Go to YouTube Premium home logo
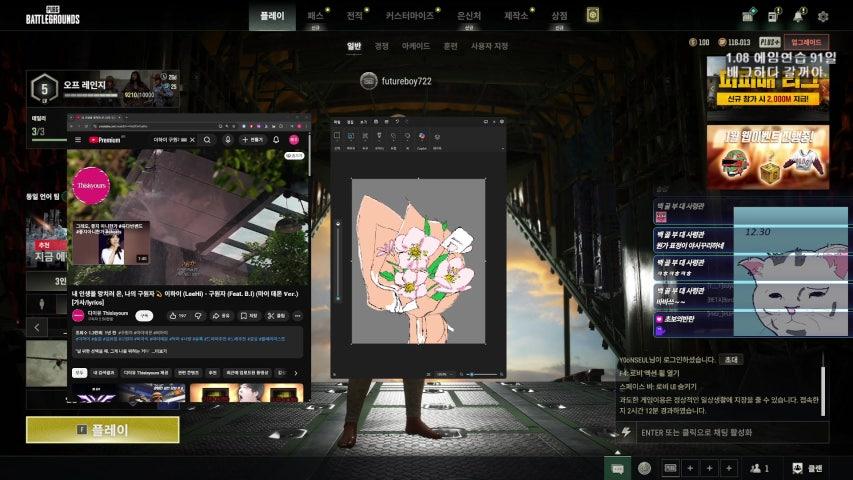 tap(104, 140)
